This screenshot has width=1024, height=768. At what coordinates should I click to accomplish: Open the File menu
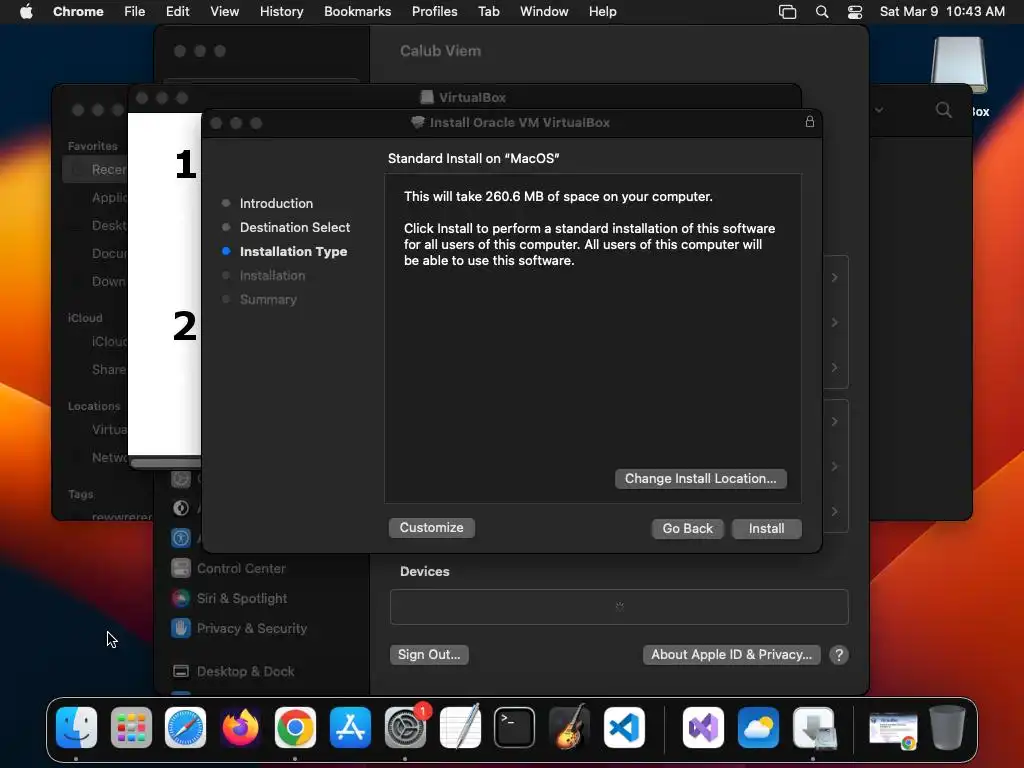point(135,12)
